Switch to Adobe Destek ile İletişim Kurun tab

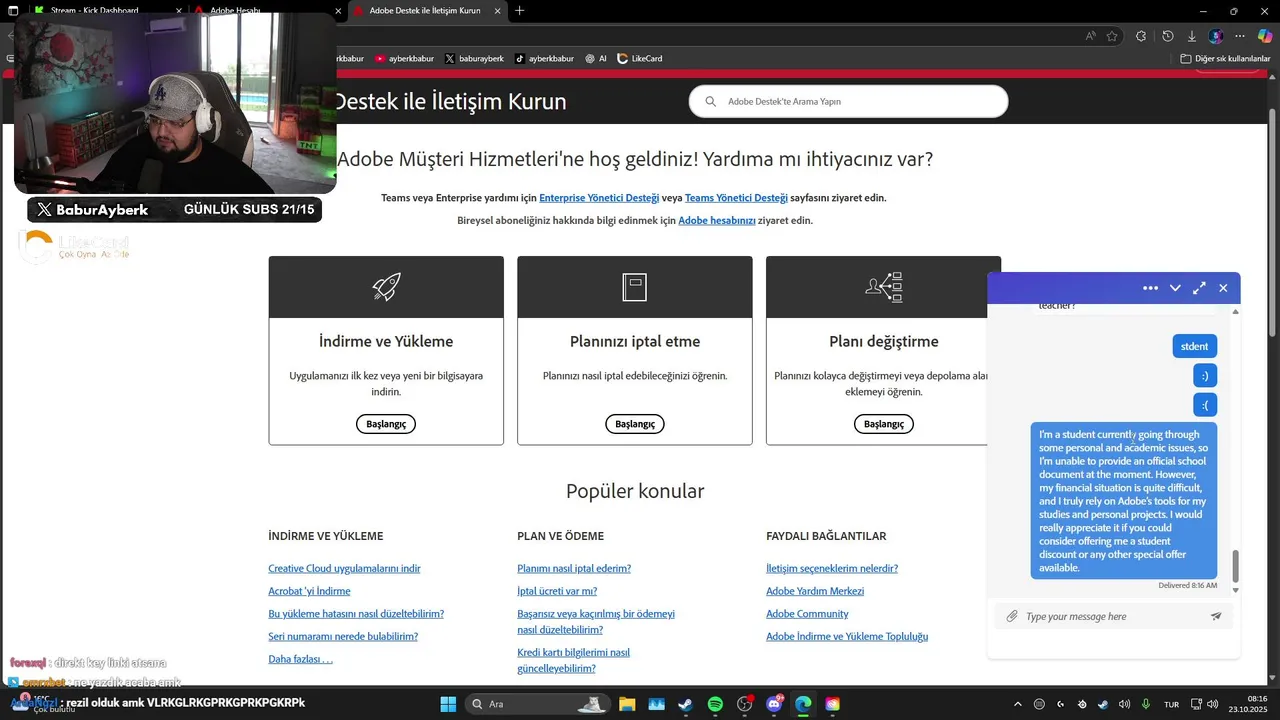click(x=425, y=10)
